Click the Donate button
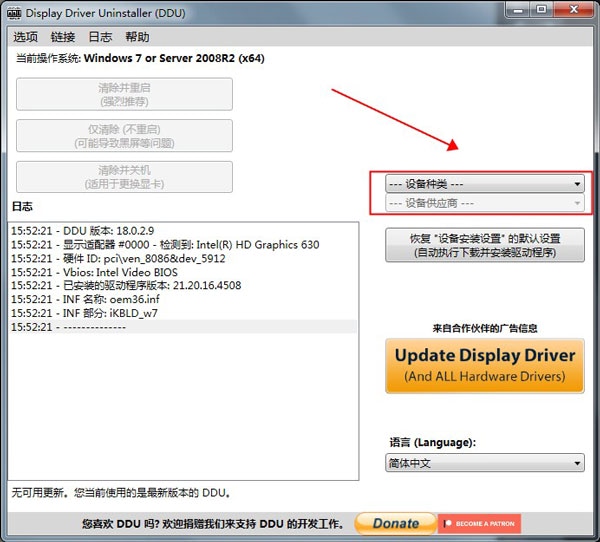Image resolution: width=600 pixels, height=542 pixels. point(396,523)
